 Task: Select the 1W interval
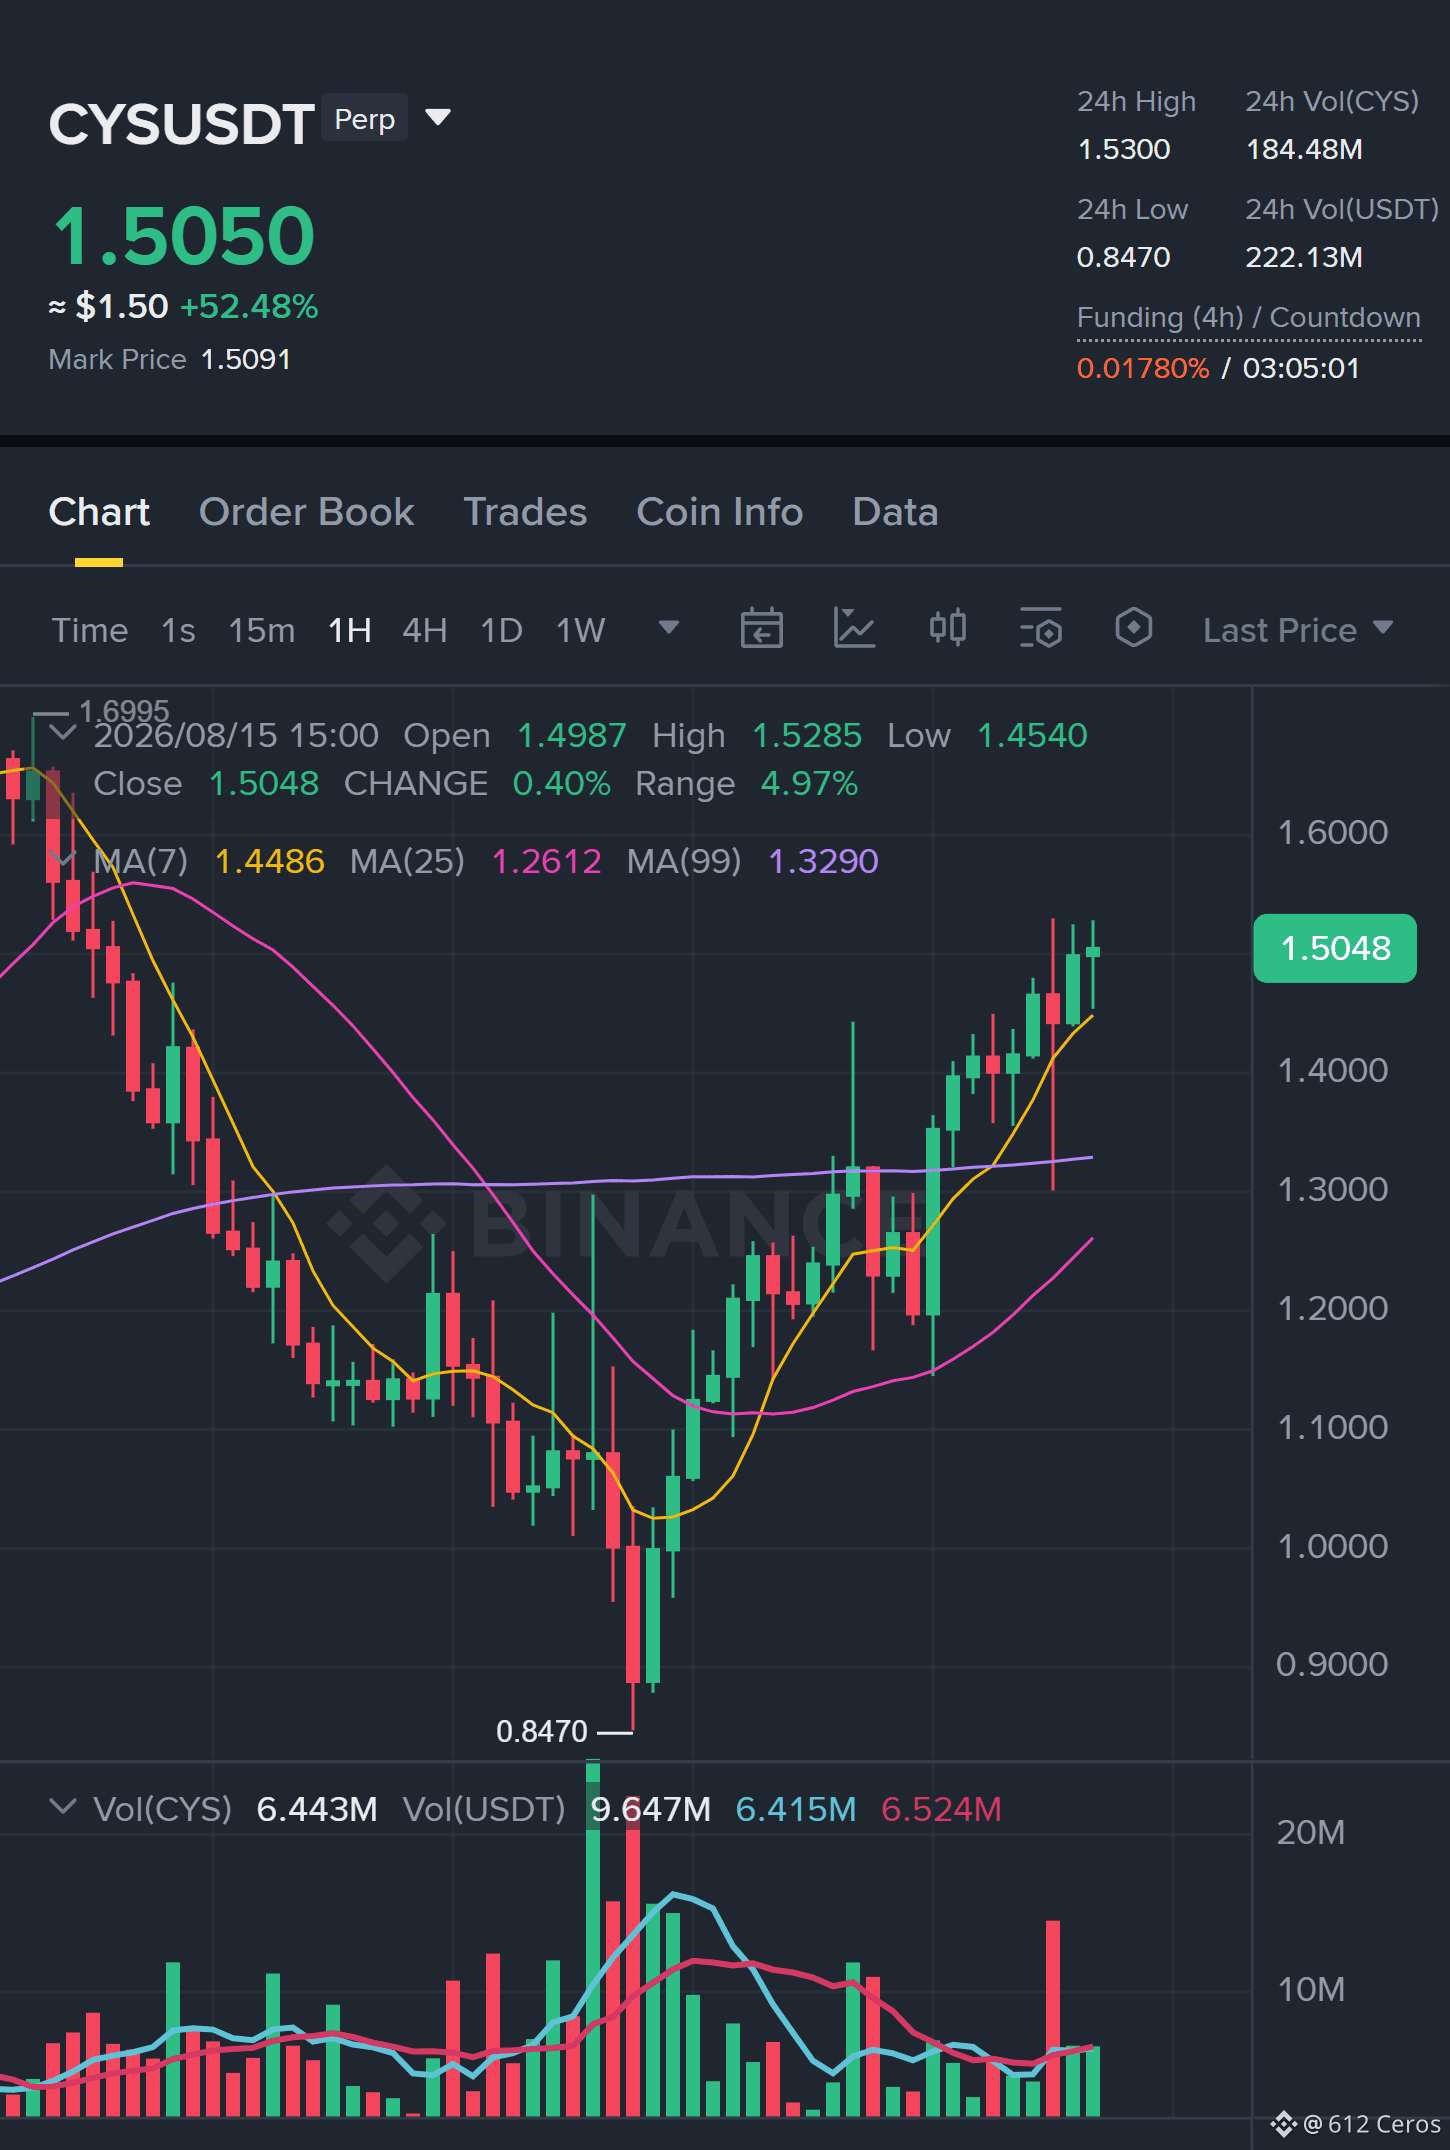coord(581,630)
